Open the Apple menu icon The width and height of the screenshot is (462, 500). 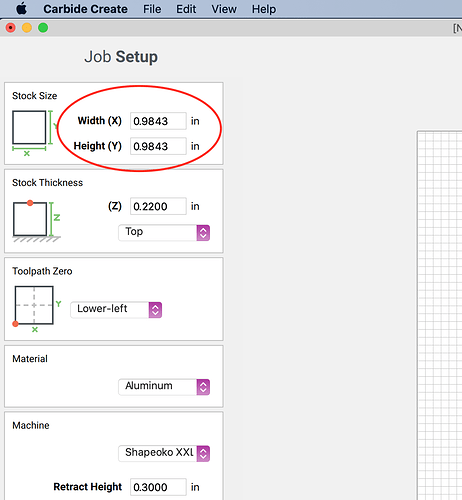point(22,9)
